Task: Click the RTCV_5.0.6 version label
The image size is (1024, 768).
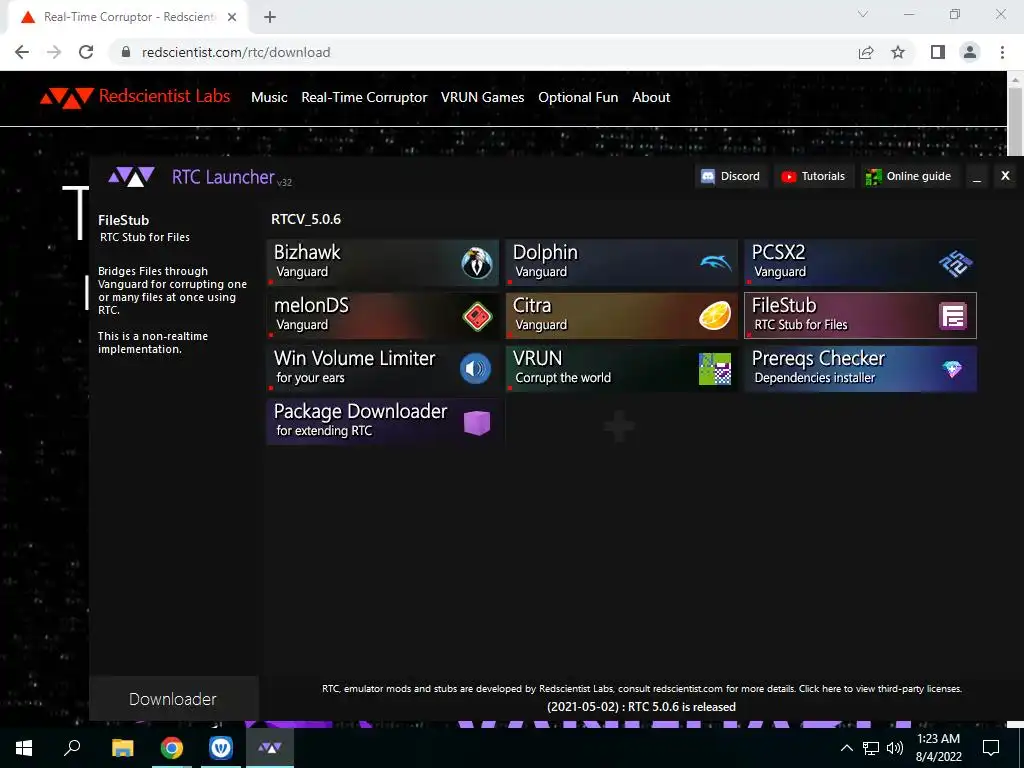Action: 306,219
